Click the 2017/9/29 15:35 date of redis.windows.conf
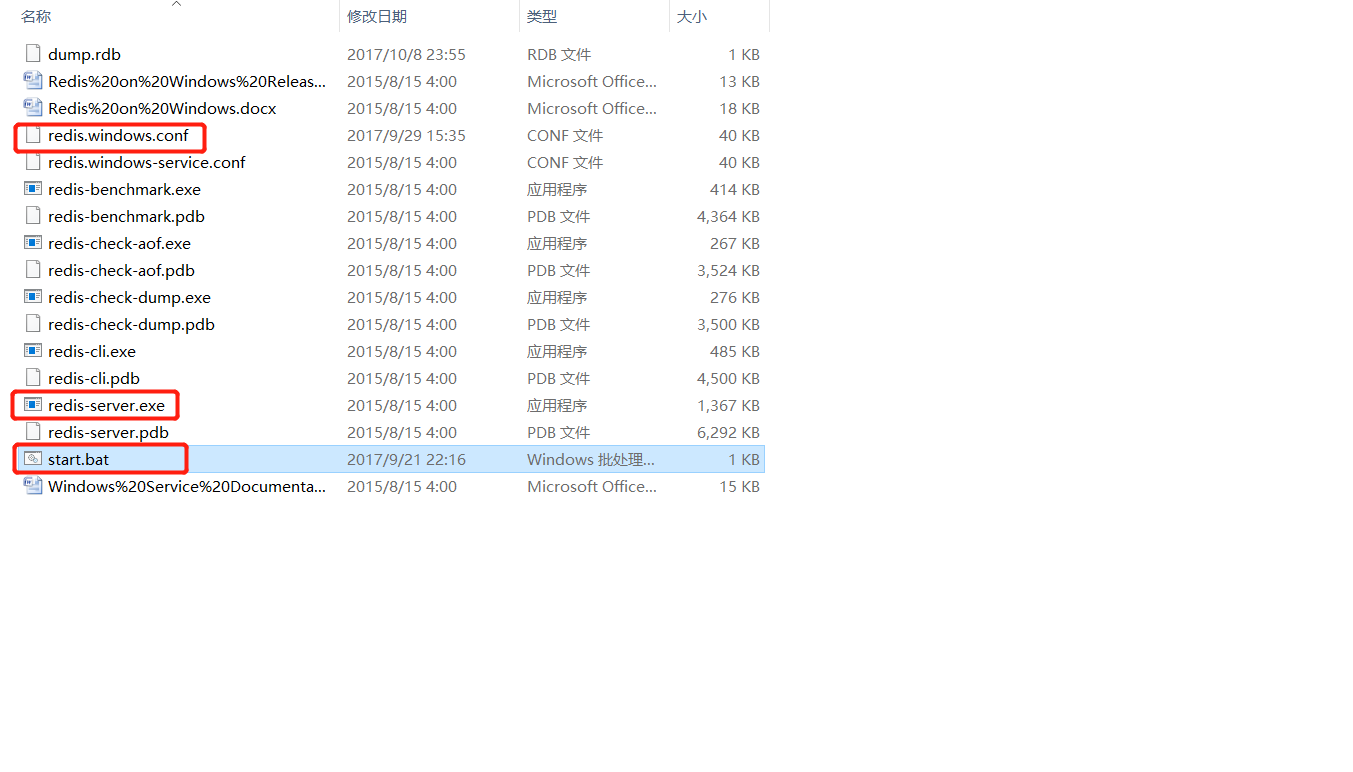This screenshot has height=772, width=1353. pos(406,135)
